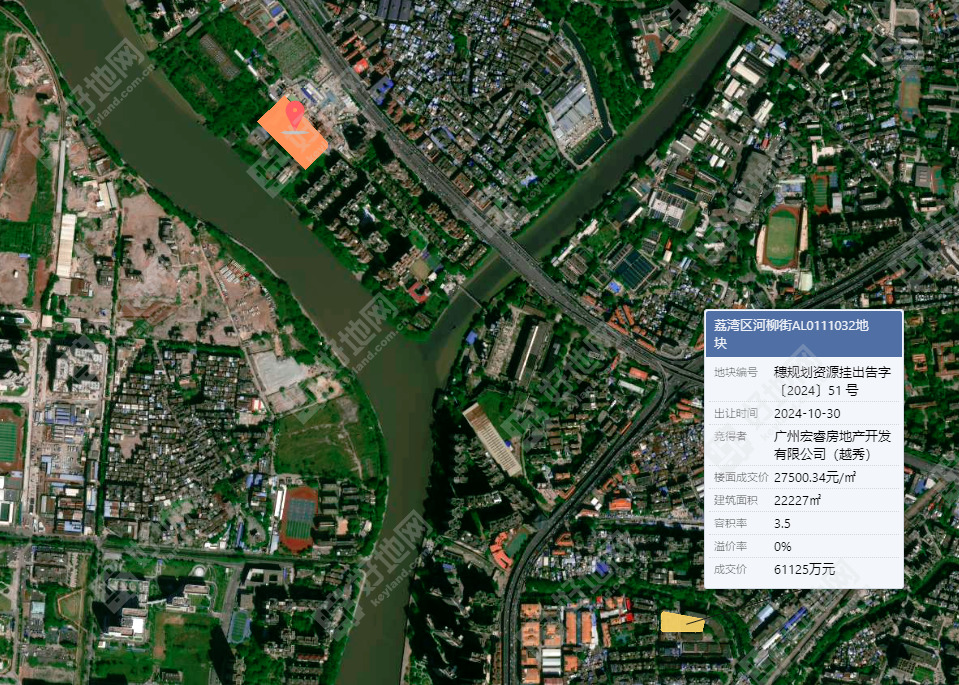Click the 溢价率 value 0%
The height and width of the screenshot is (685, 959).
(782, 546)
